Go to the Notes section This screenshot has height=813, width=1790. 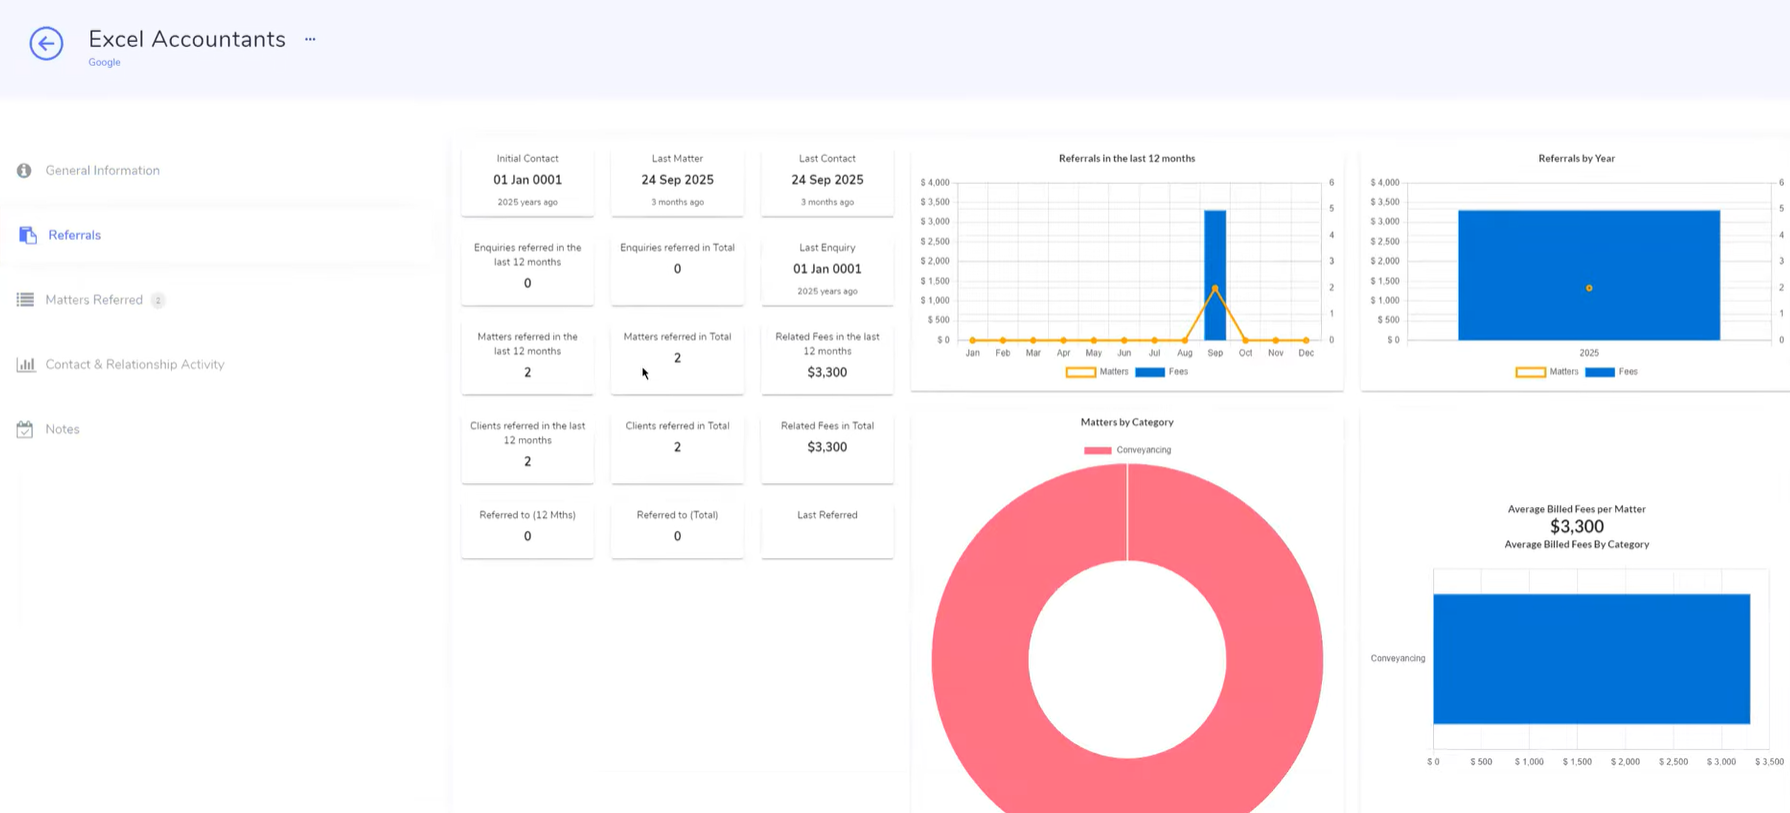pyautogui.click(x=62, y=429)
